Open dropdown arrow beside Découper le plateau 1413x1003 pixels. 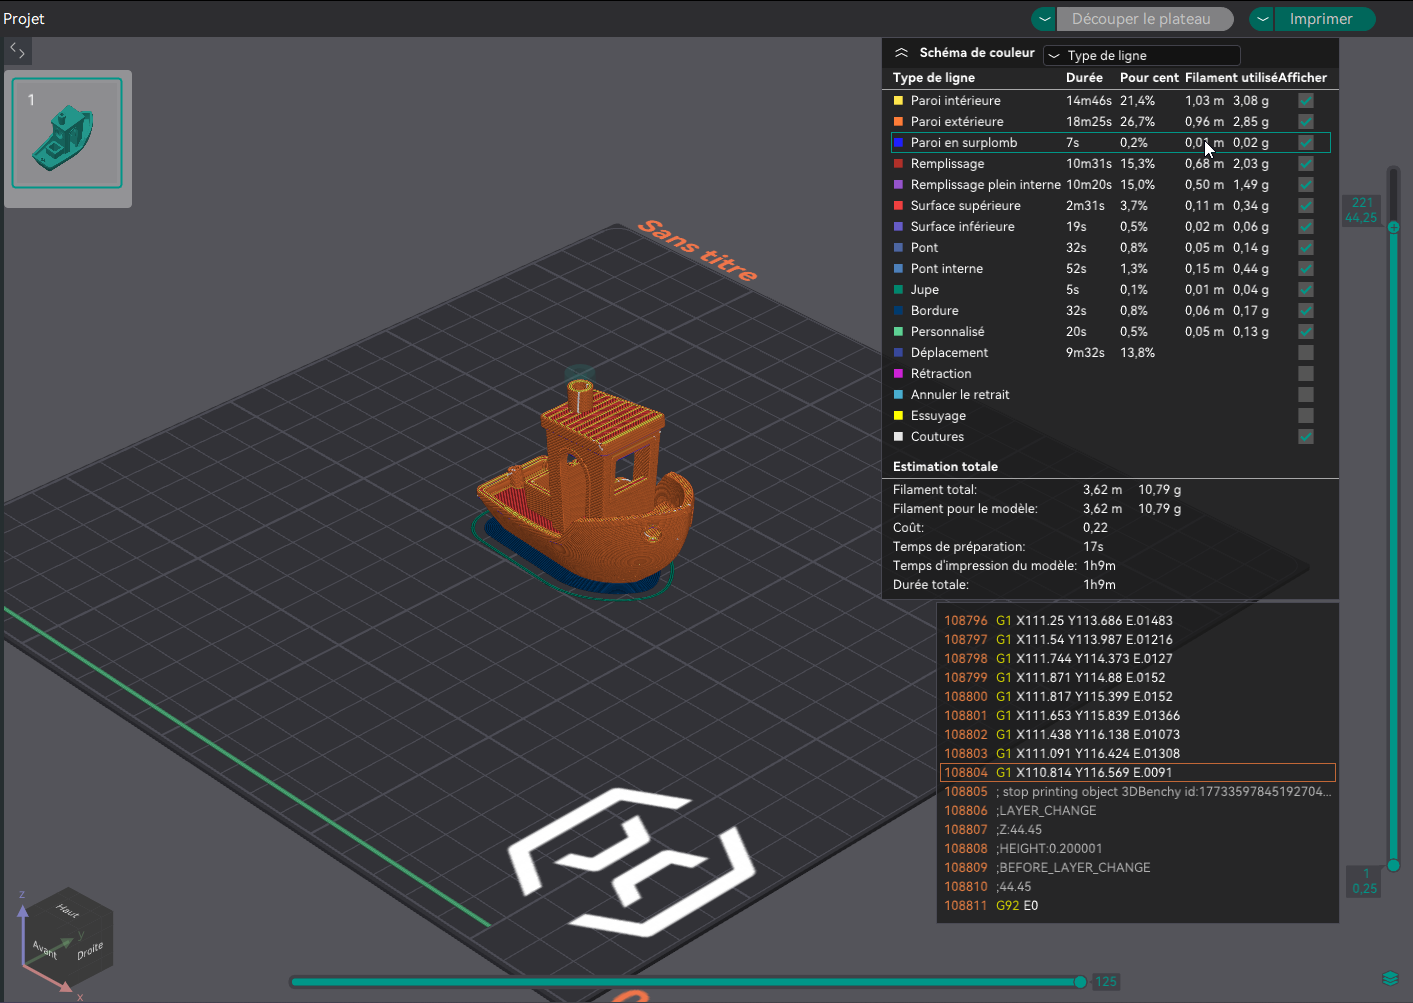tap(1044, 19)
